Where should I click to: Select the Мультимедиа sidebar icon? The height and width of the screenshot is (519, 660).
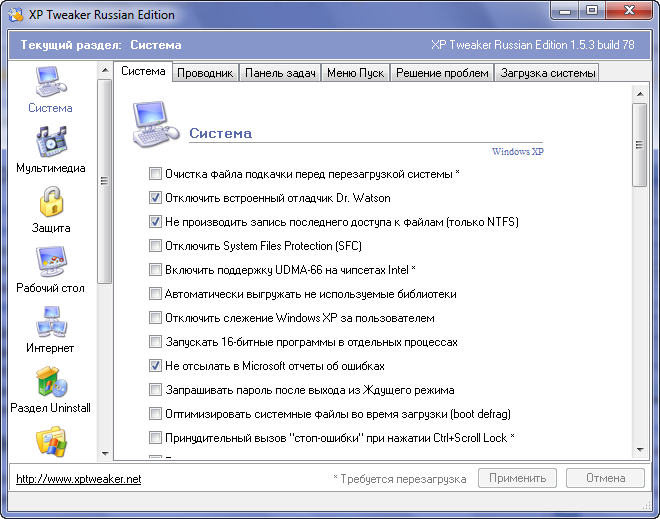pos(50,142)
